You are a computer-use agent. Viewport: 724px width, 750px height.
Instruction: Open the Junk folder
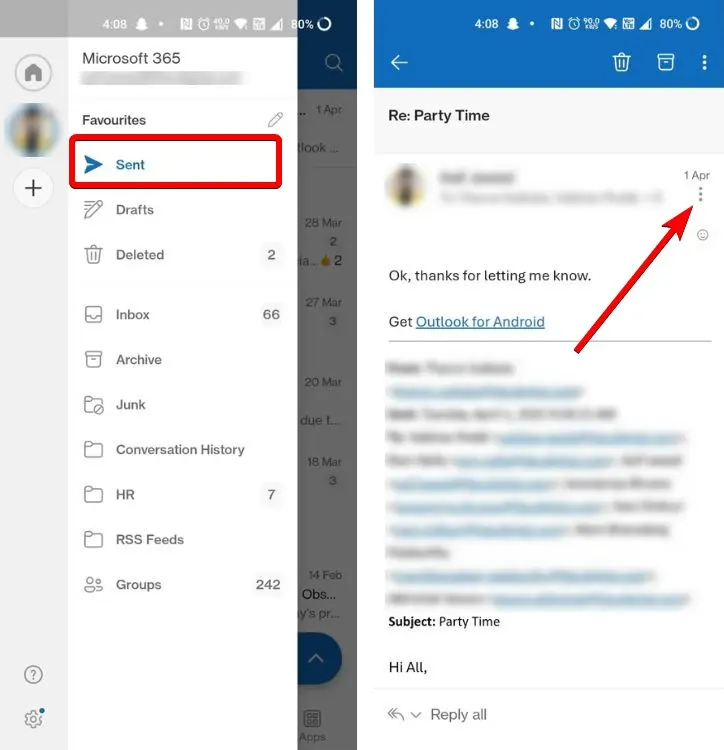pos(183,405)
